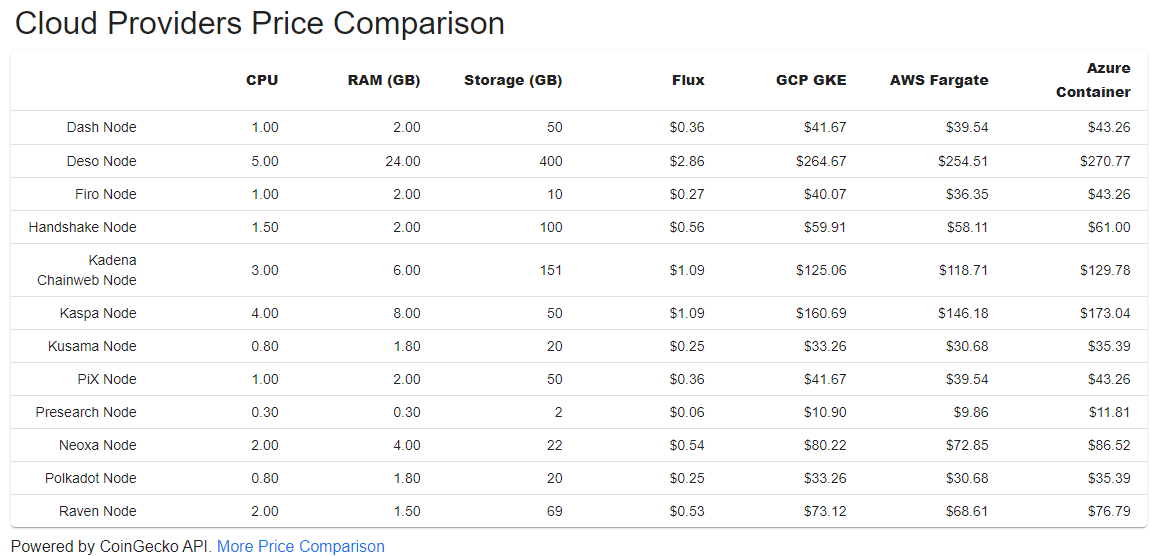The image size is (1150, 556).
Task: Click Deso Node's $2.86 Flux price
Action: (687, 161)
